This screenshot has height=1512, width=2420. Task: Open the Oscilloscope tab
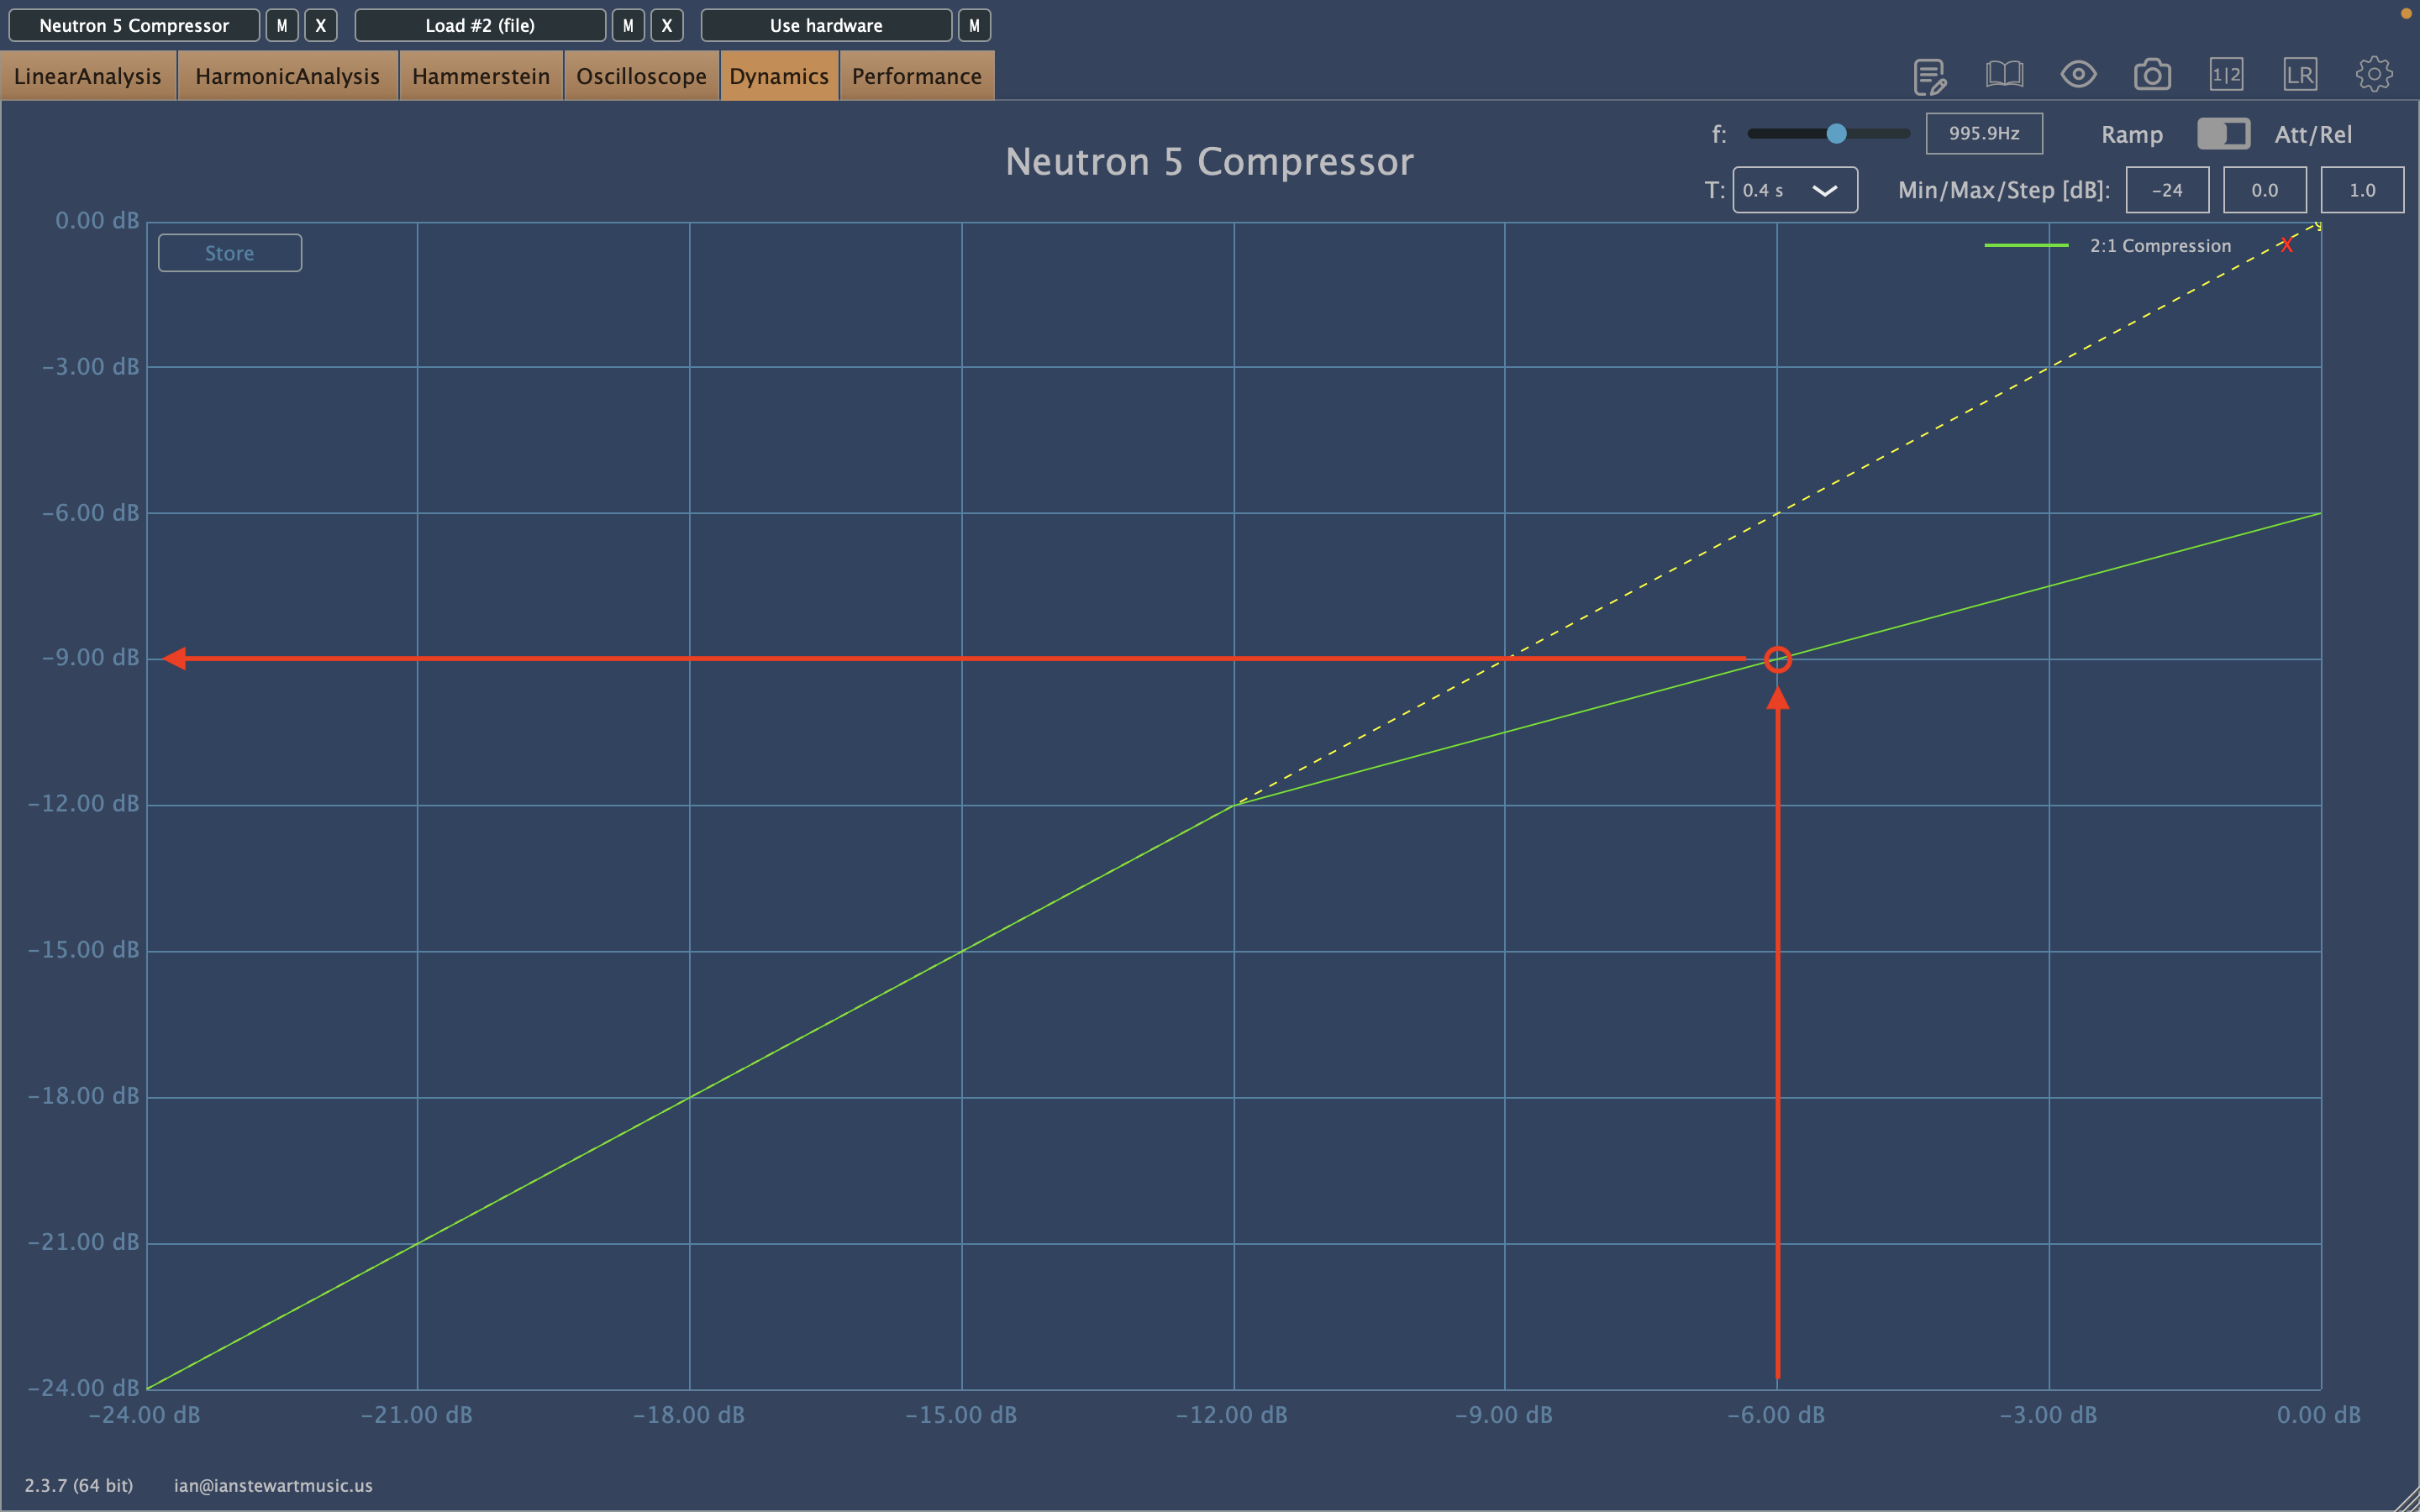(642, 76)
